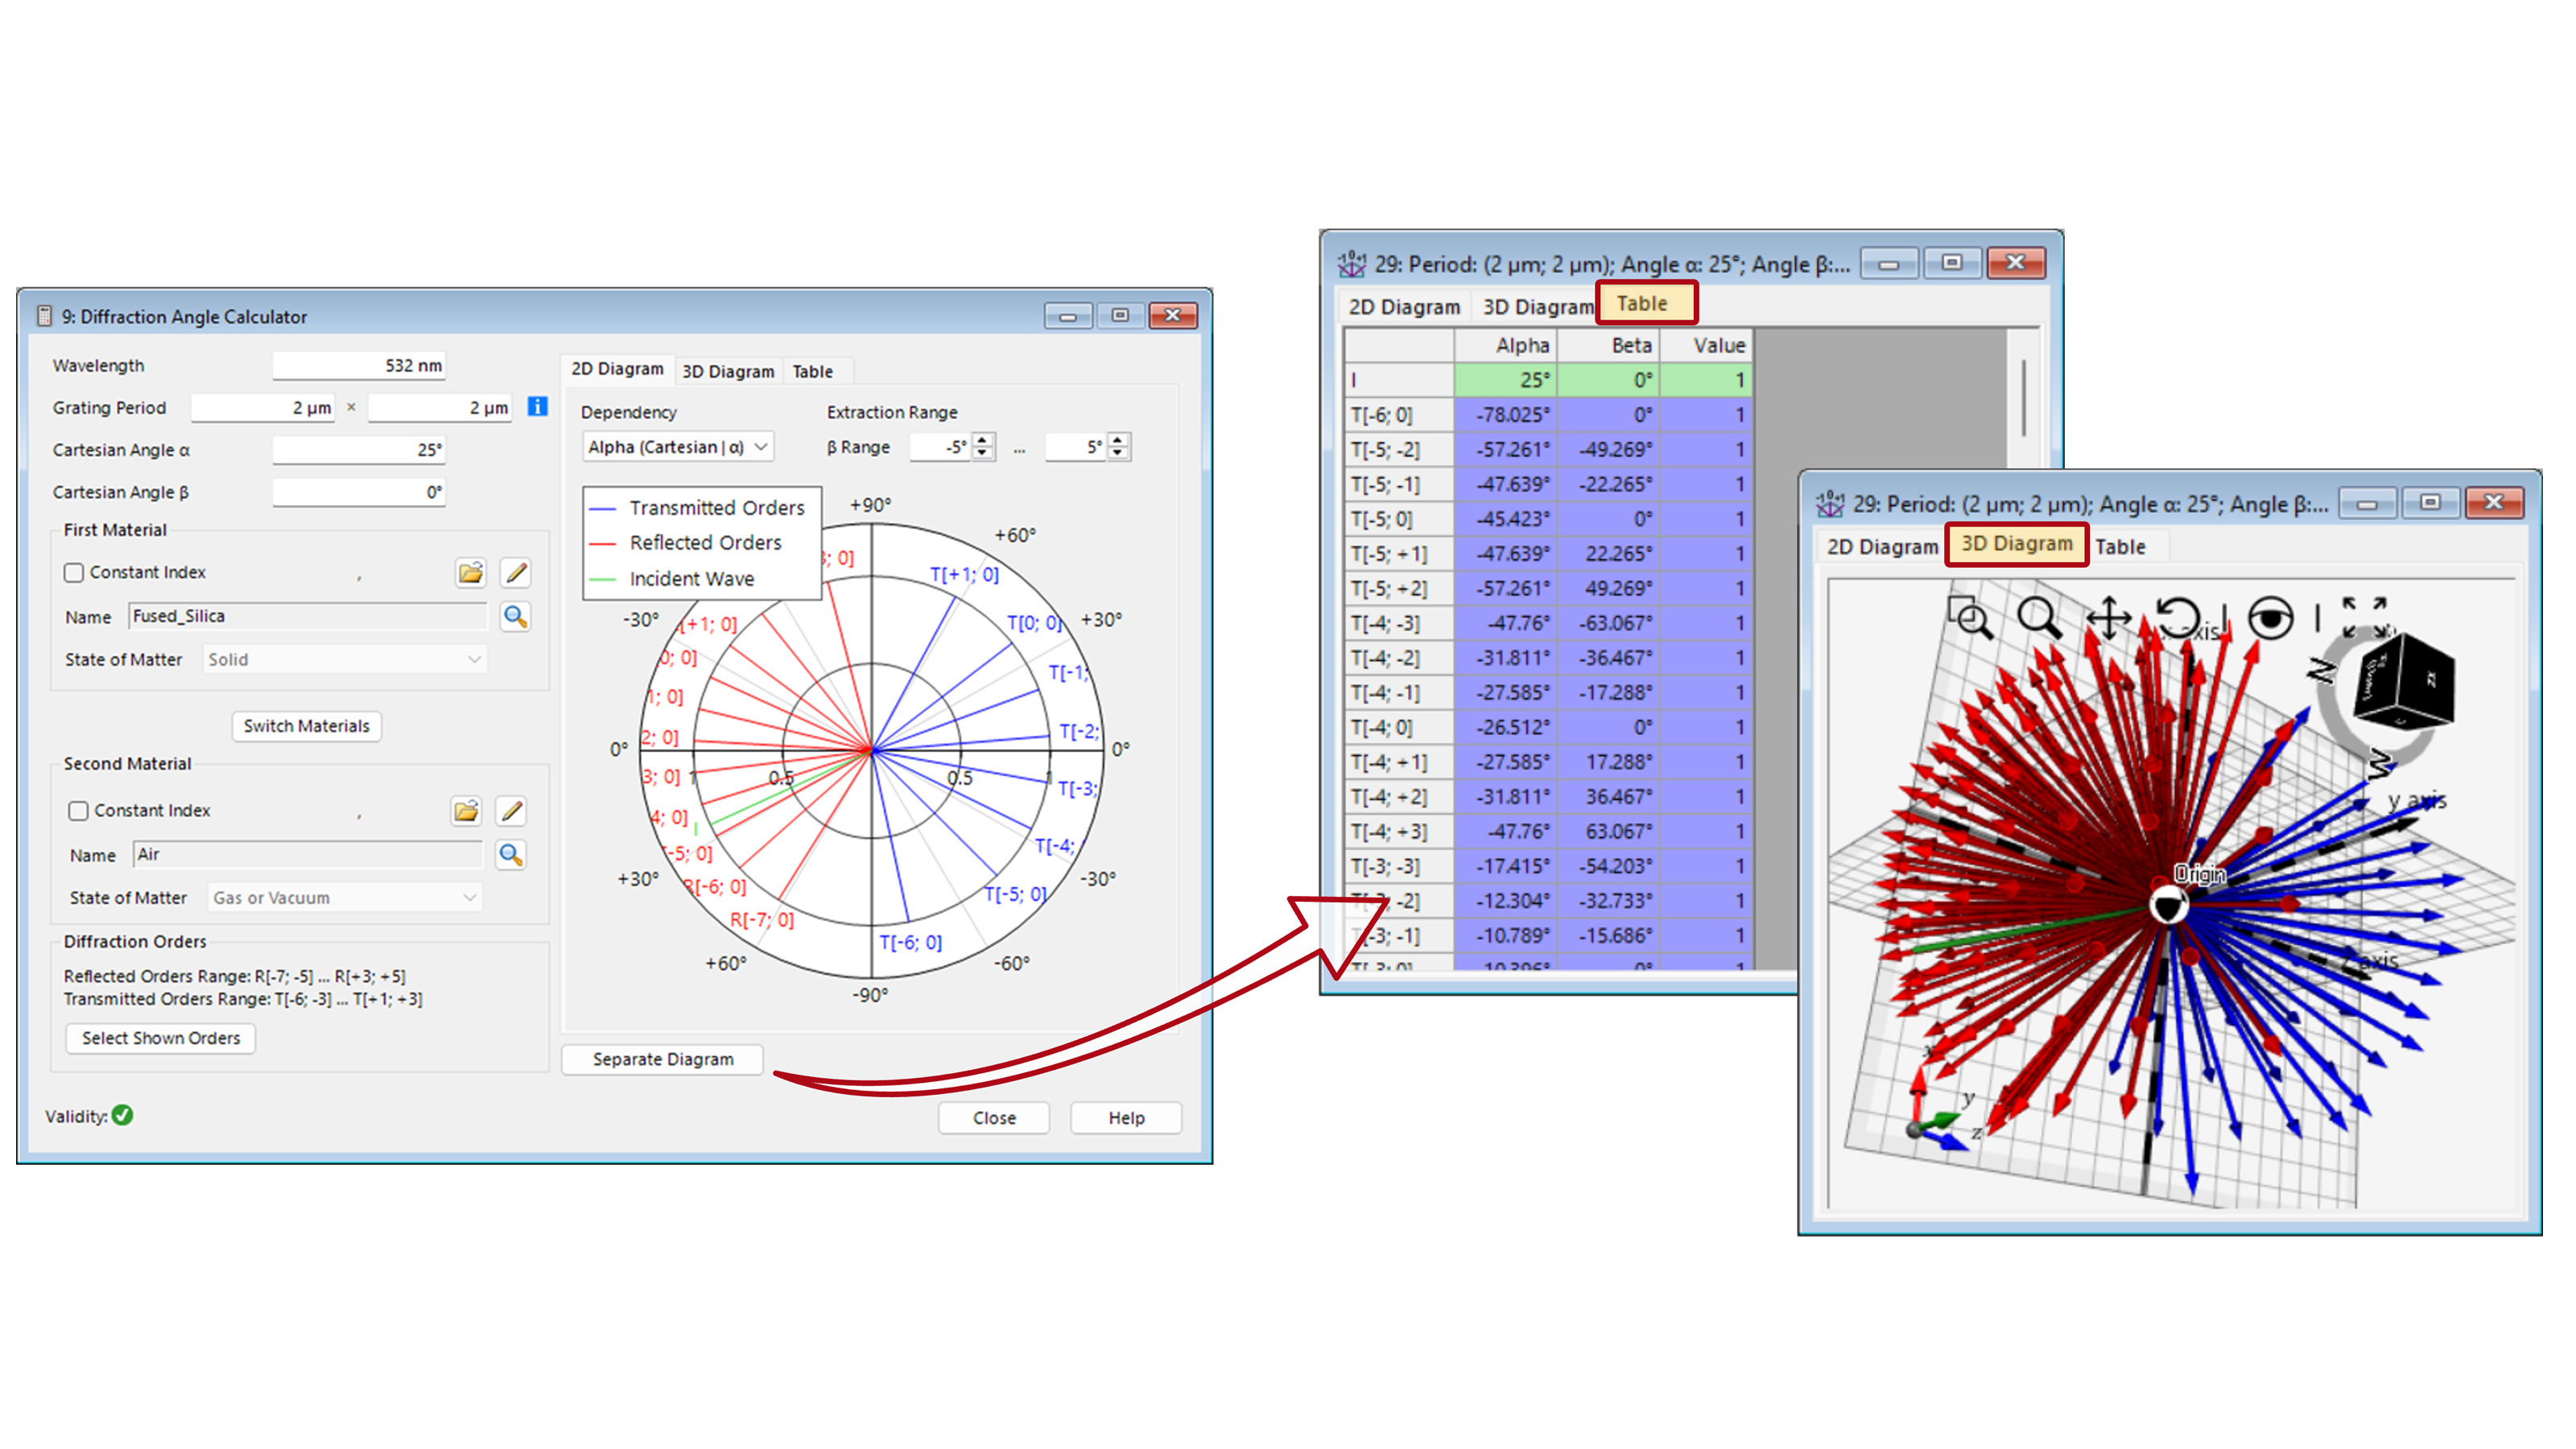This screenshot has height=1449, width=2576.
Task: Open the Dependency Alpha (Cartesian) dropdown
Action: click(678, 447)
